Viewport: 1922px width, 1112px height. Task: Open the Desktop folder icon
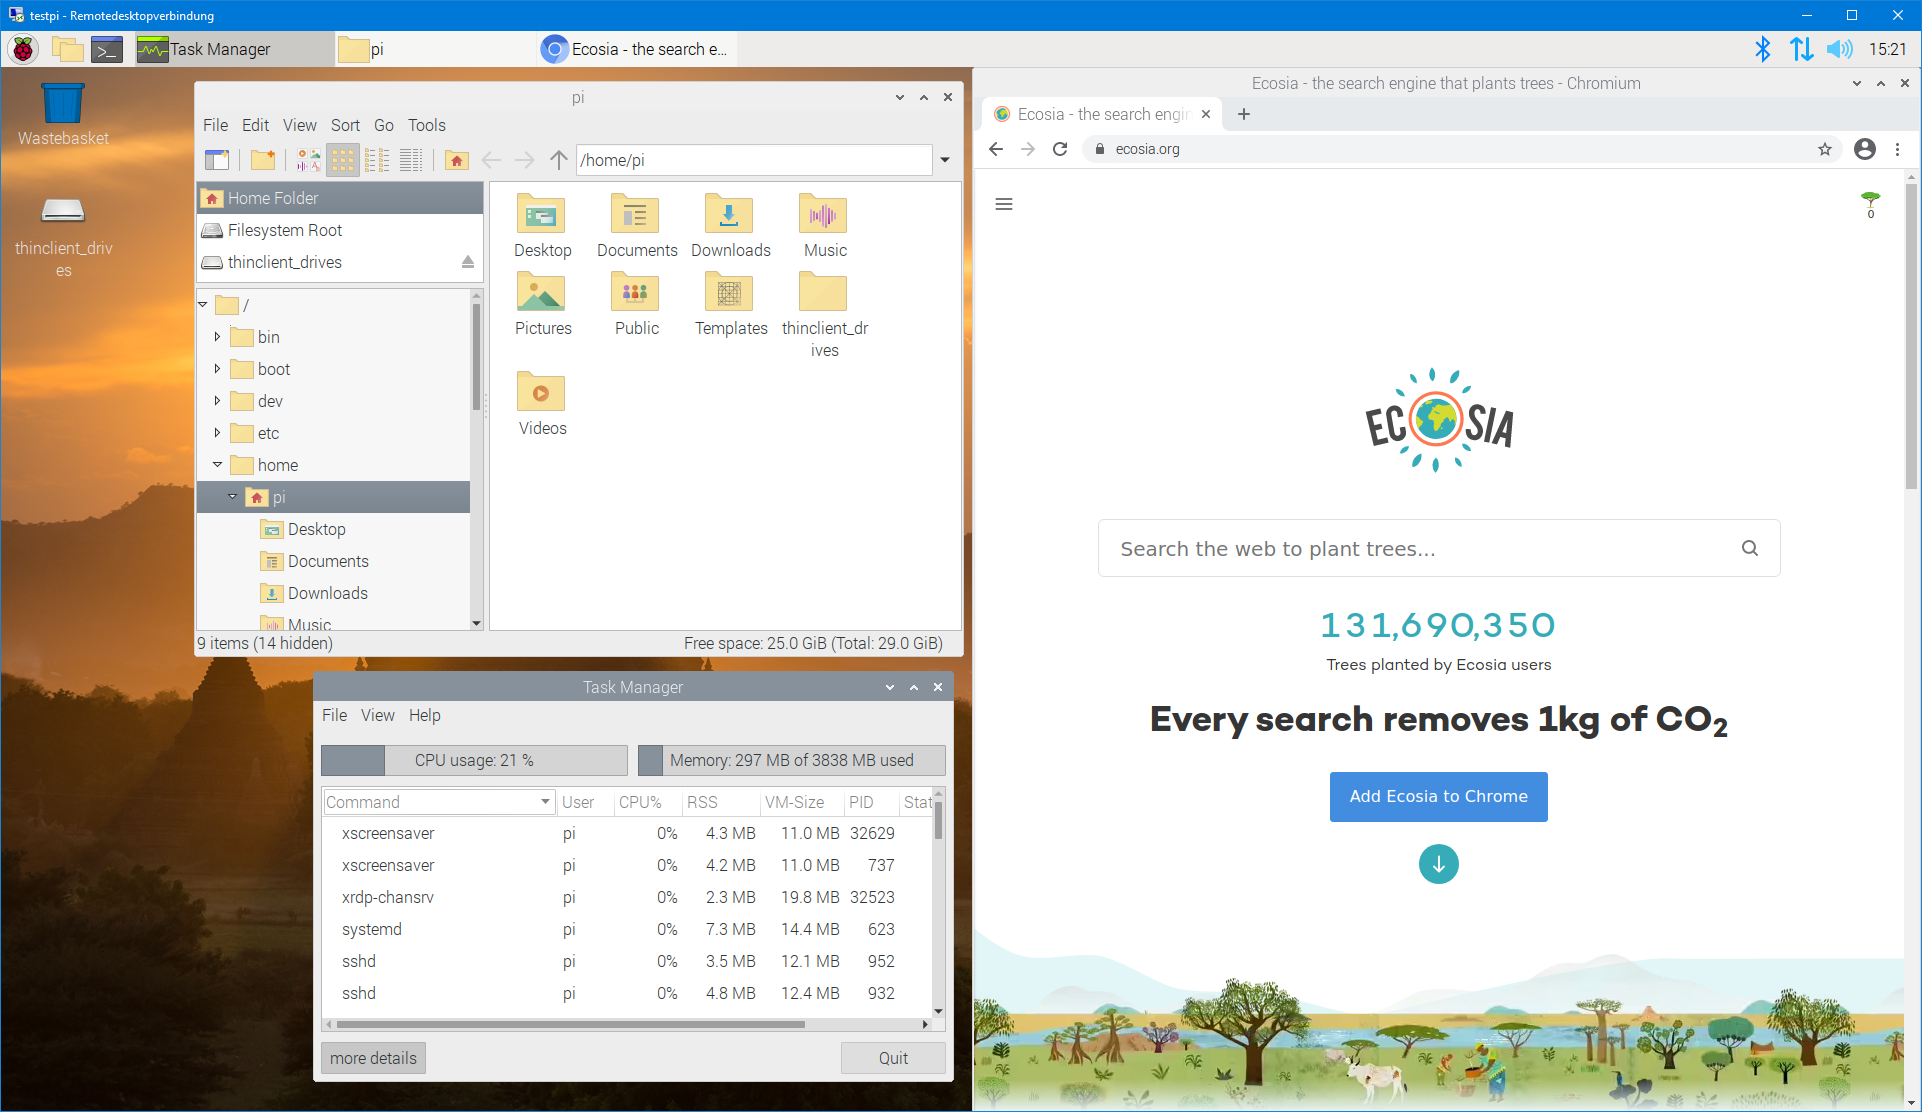[542, 226]
